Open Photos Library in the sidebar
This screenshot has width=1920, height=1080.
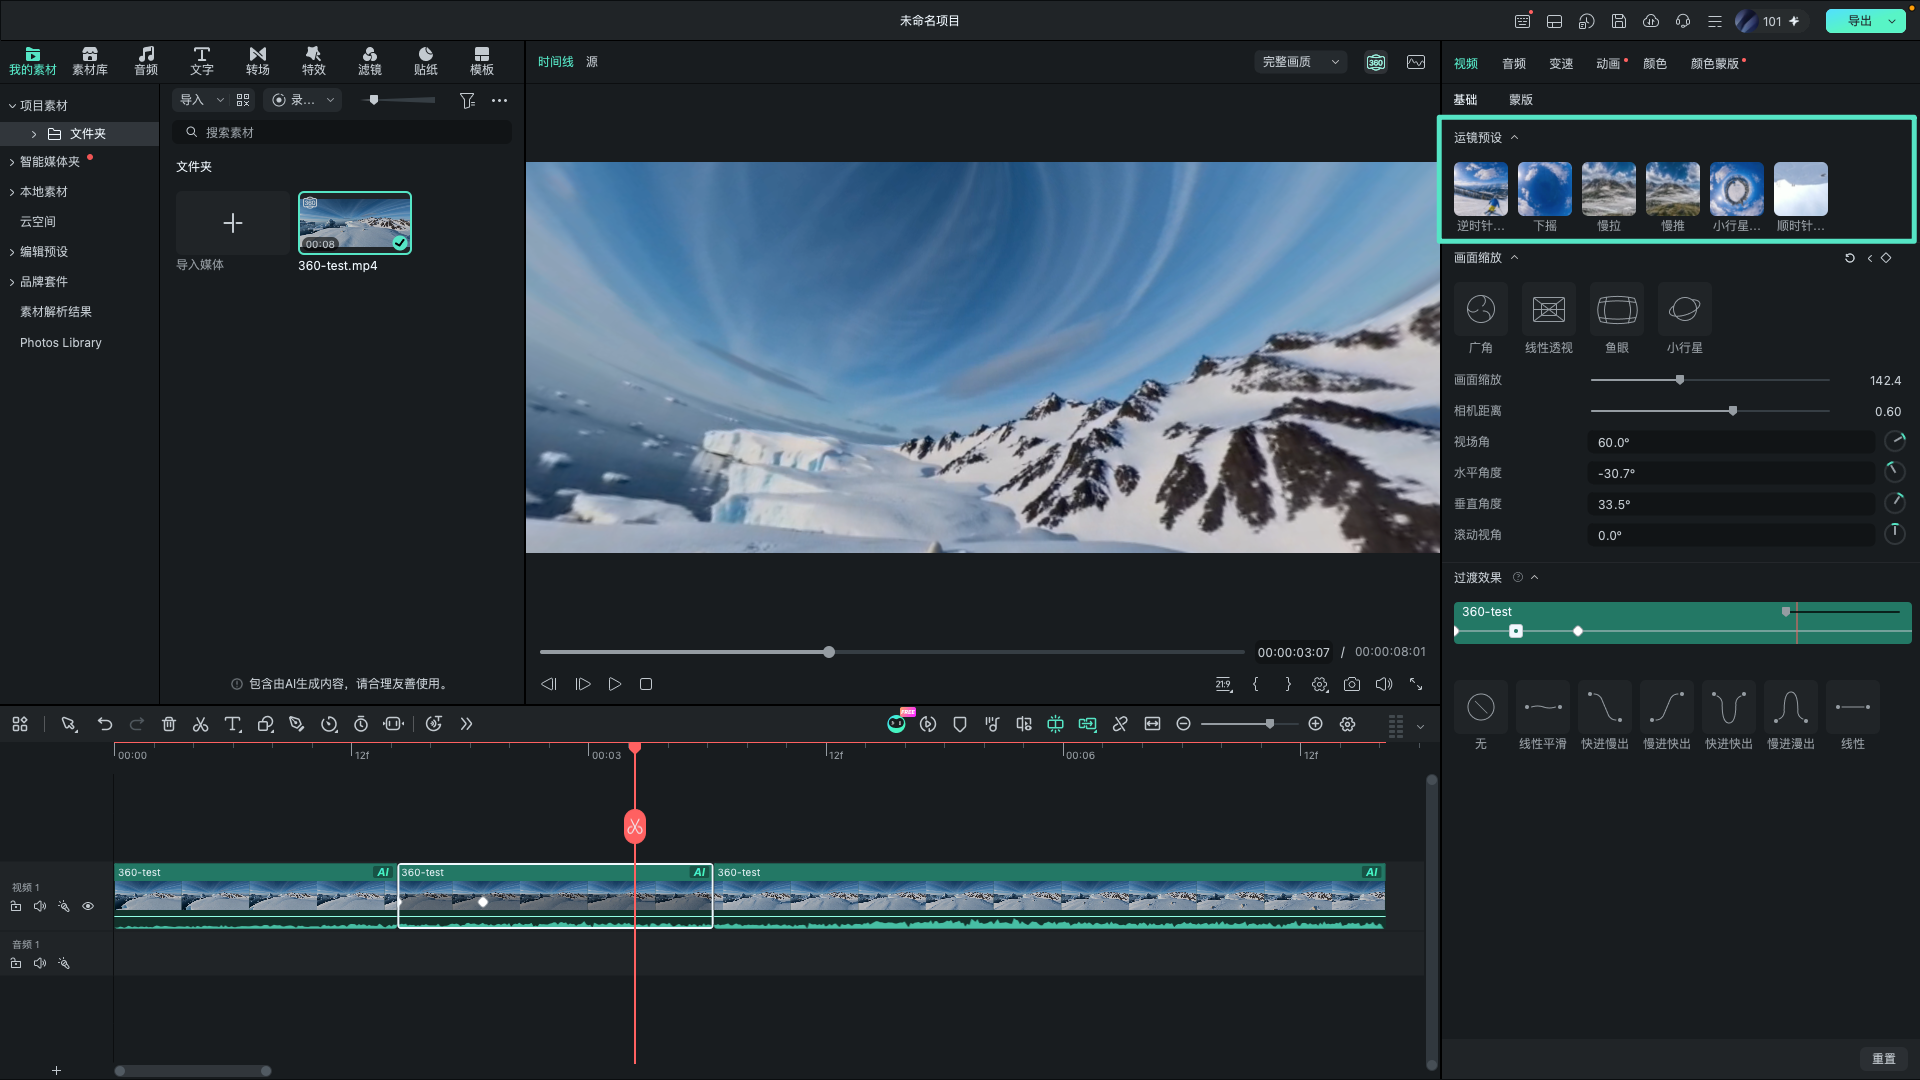(61, 343)
